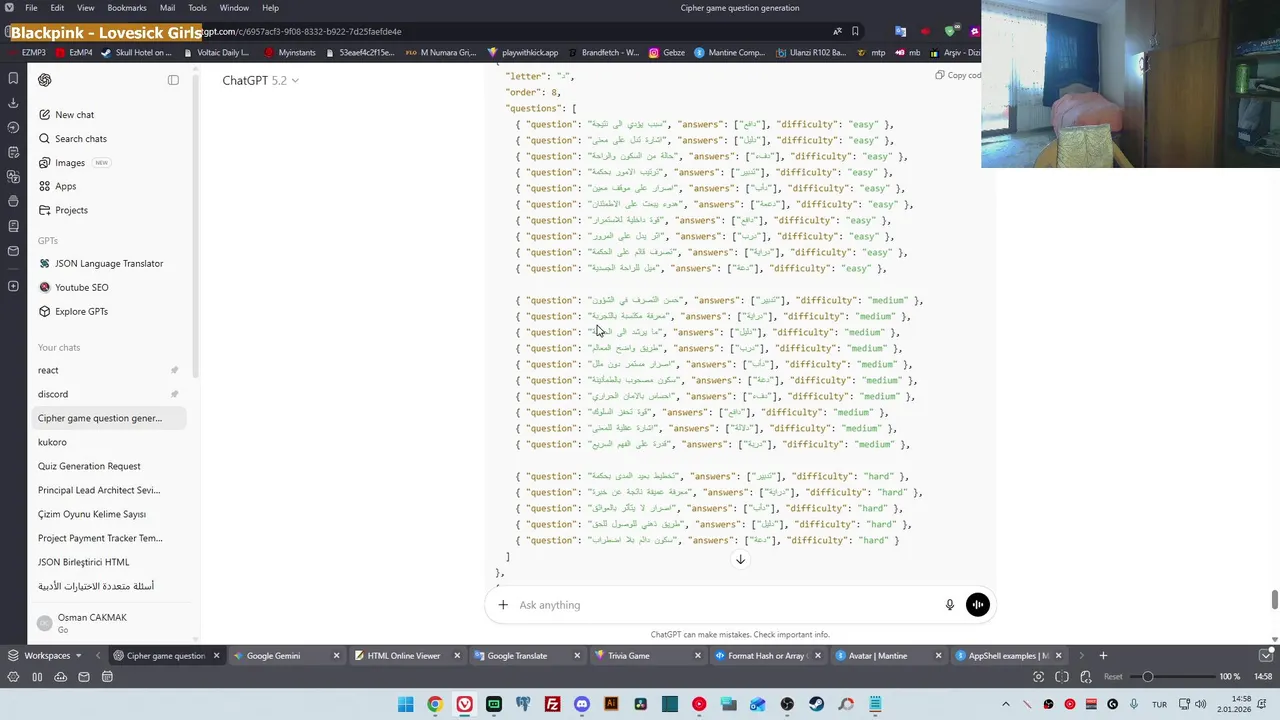Image resolution: width=1280 pixels, height=720 pixels.
Task: Show hidden tray icons chevron
Action: point(1006,704)
